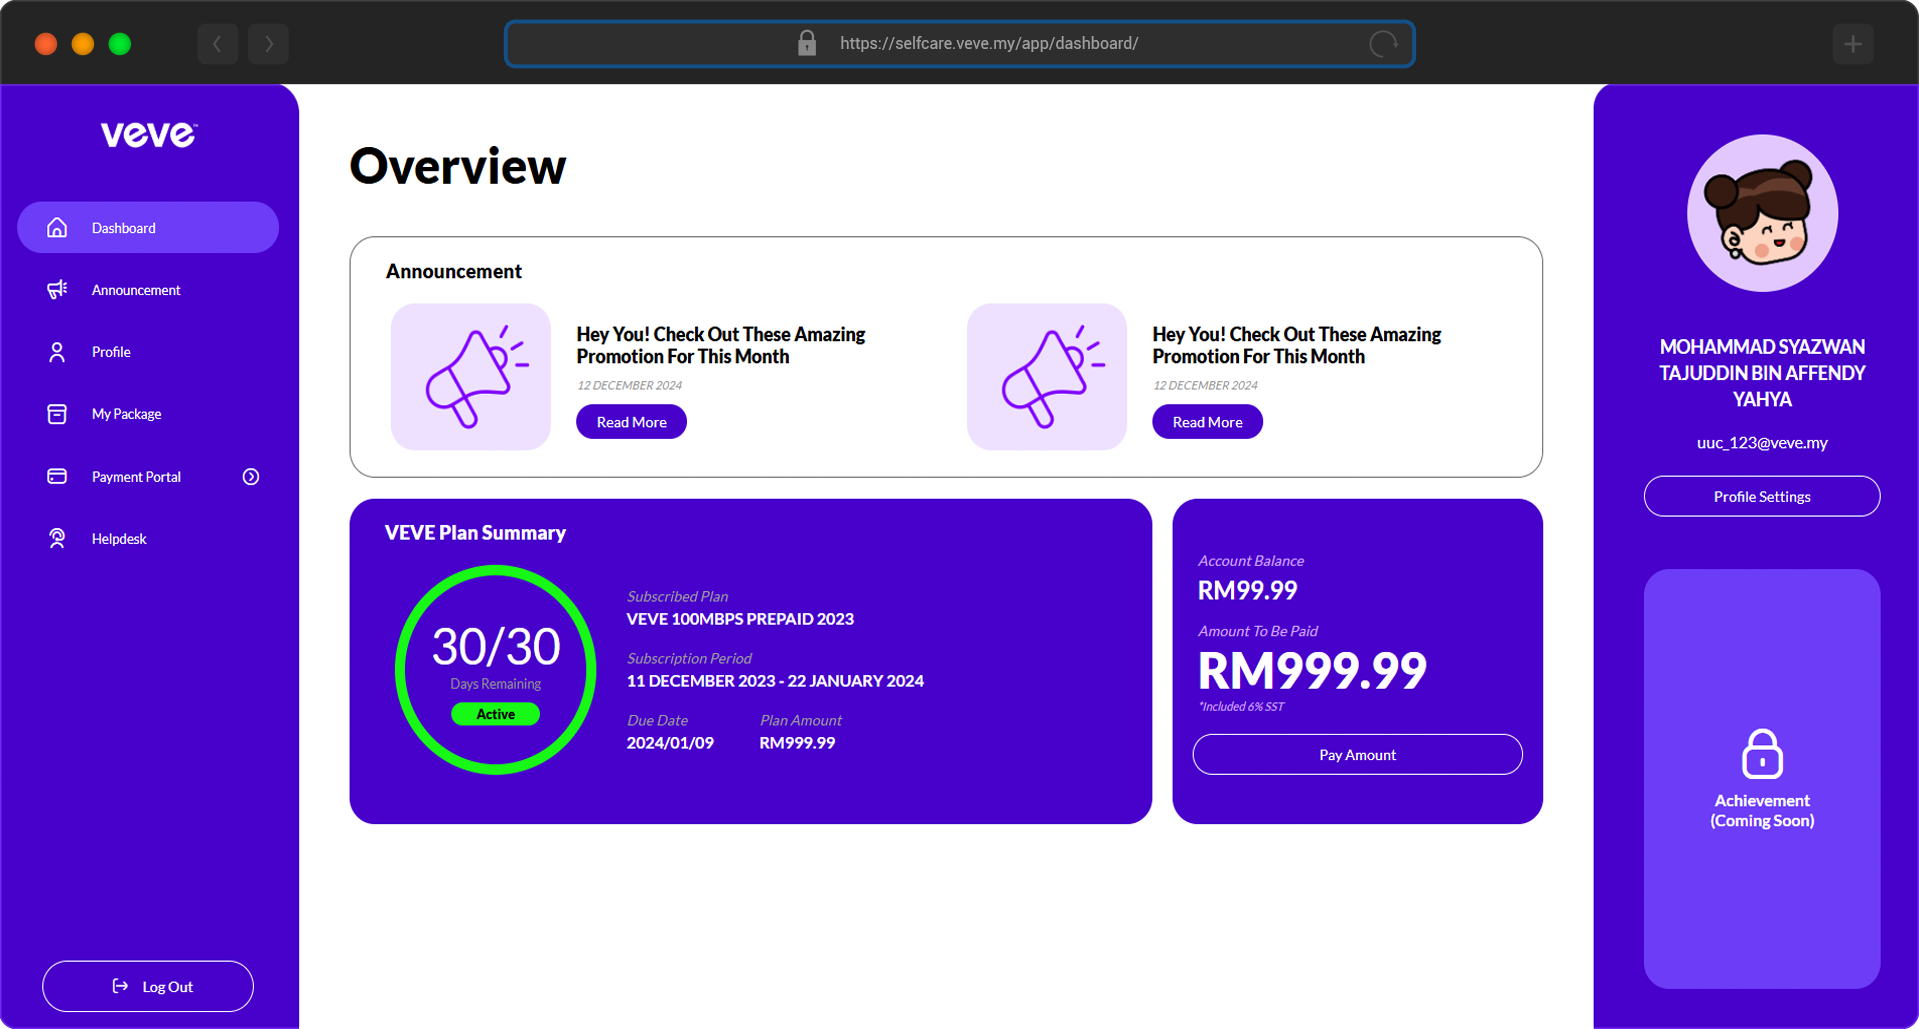
Task: Select the Announcement menu item
Action: pos(135,289)
